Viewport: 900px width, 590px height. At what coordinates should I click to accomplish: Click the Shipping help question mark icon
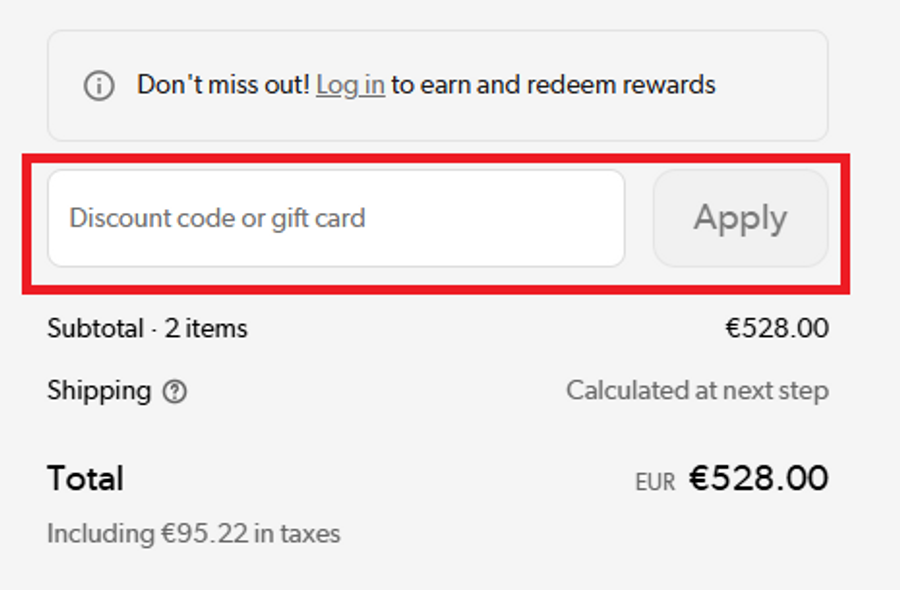tap(174, 392)
